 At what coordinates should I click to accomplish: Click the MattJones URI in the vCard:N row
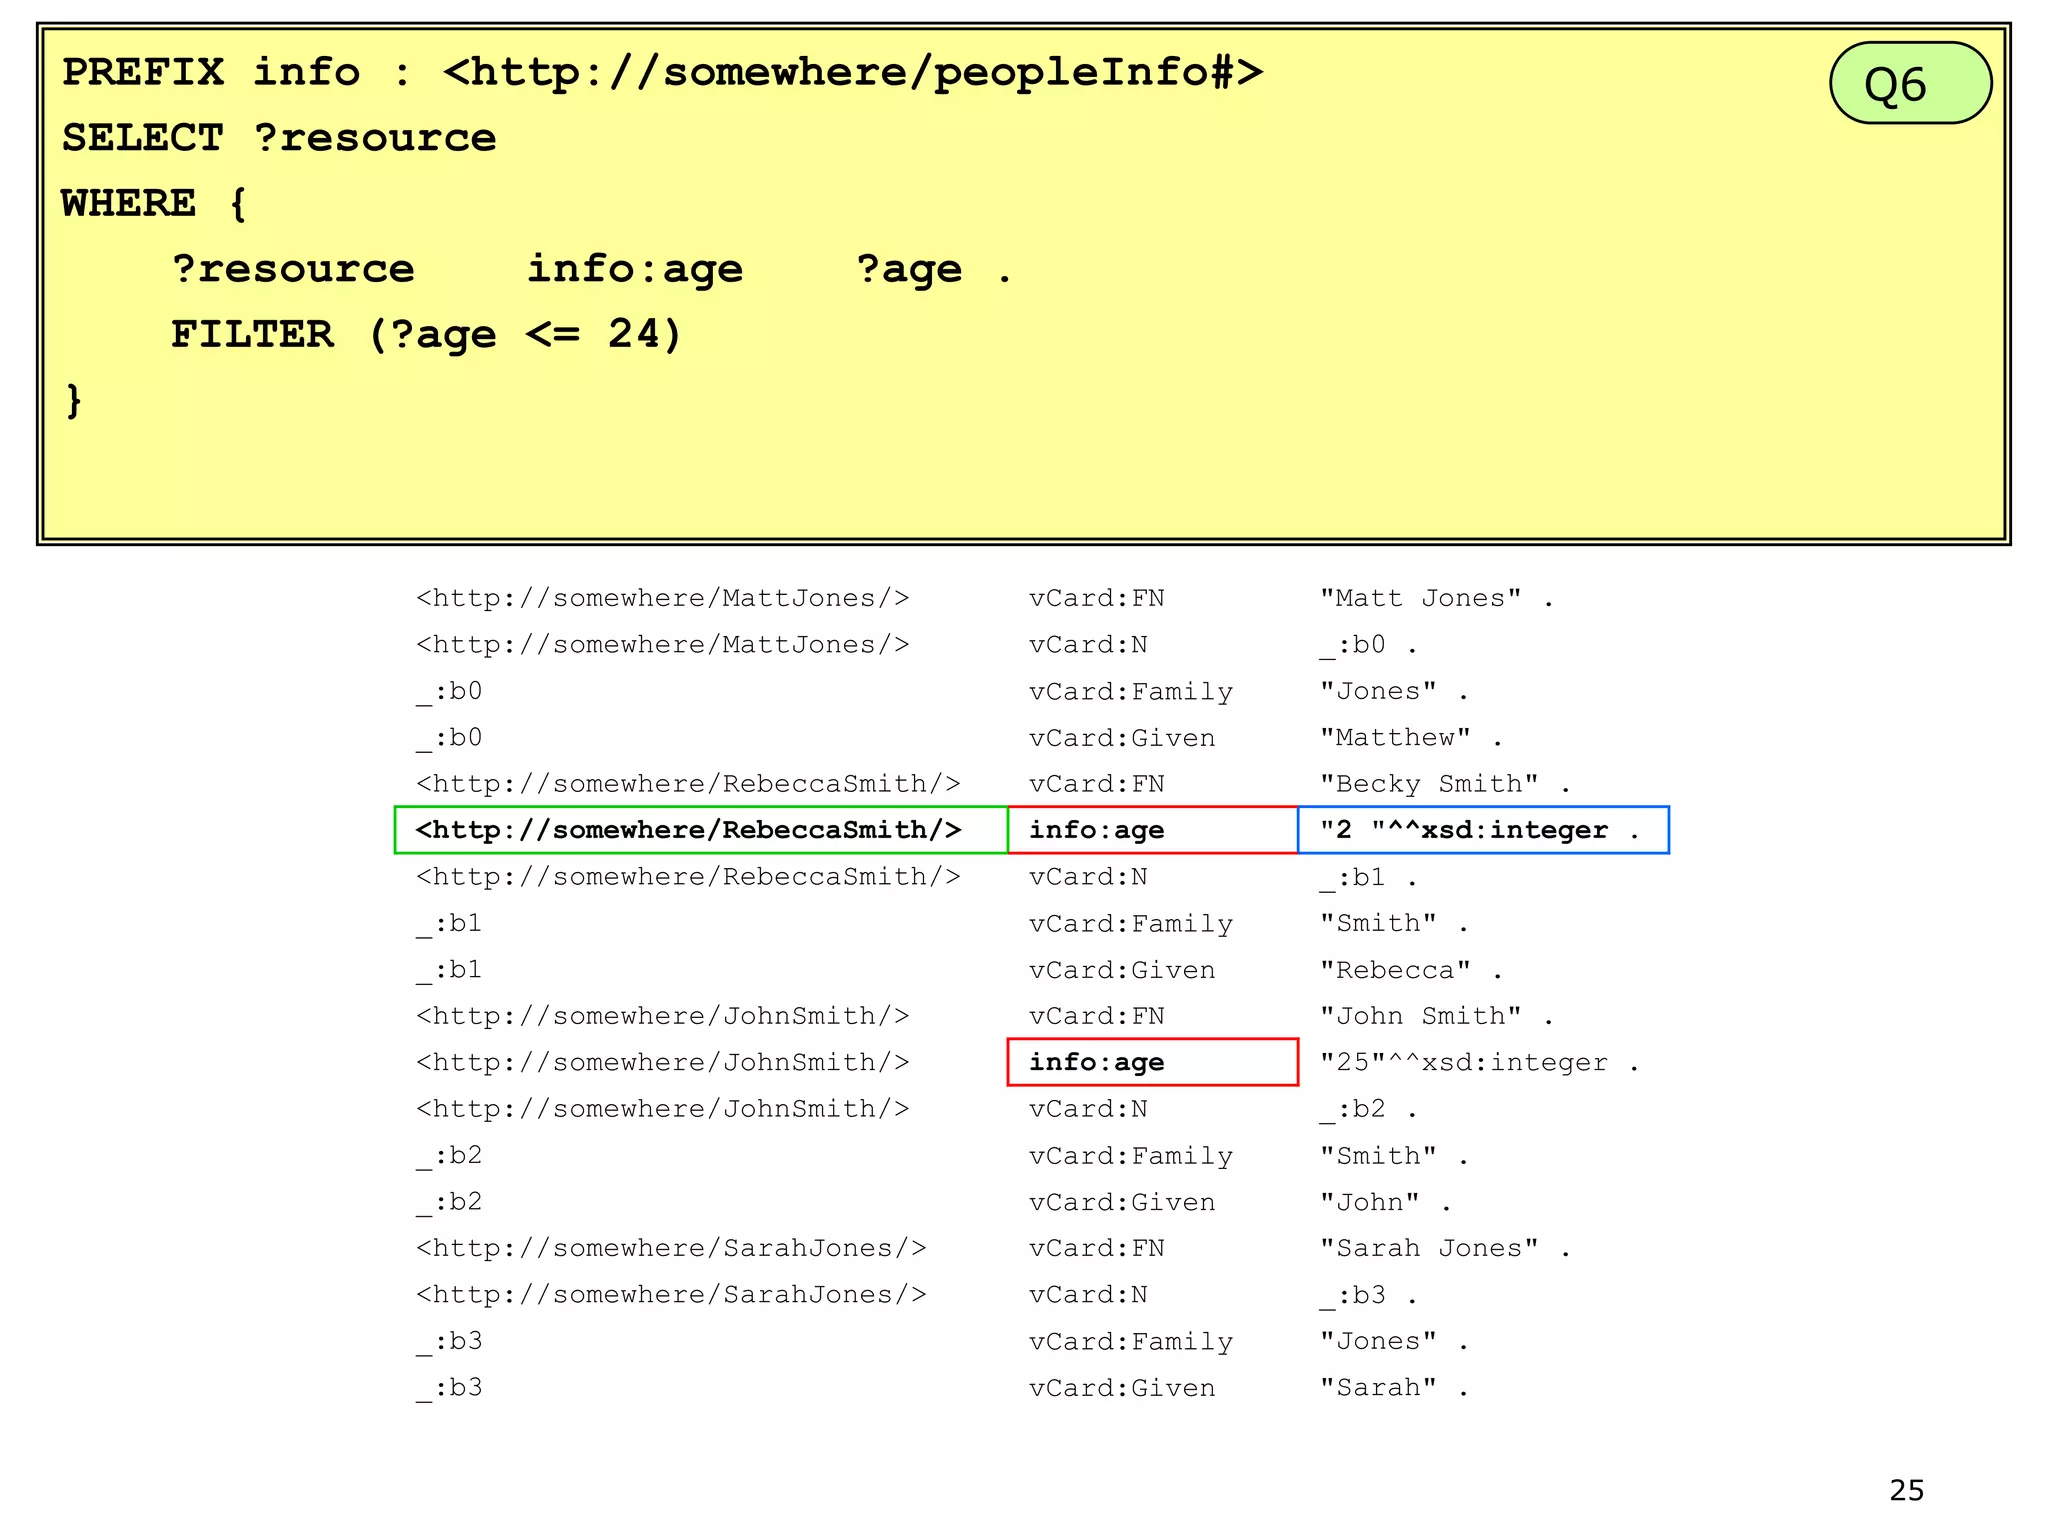662,645
